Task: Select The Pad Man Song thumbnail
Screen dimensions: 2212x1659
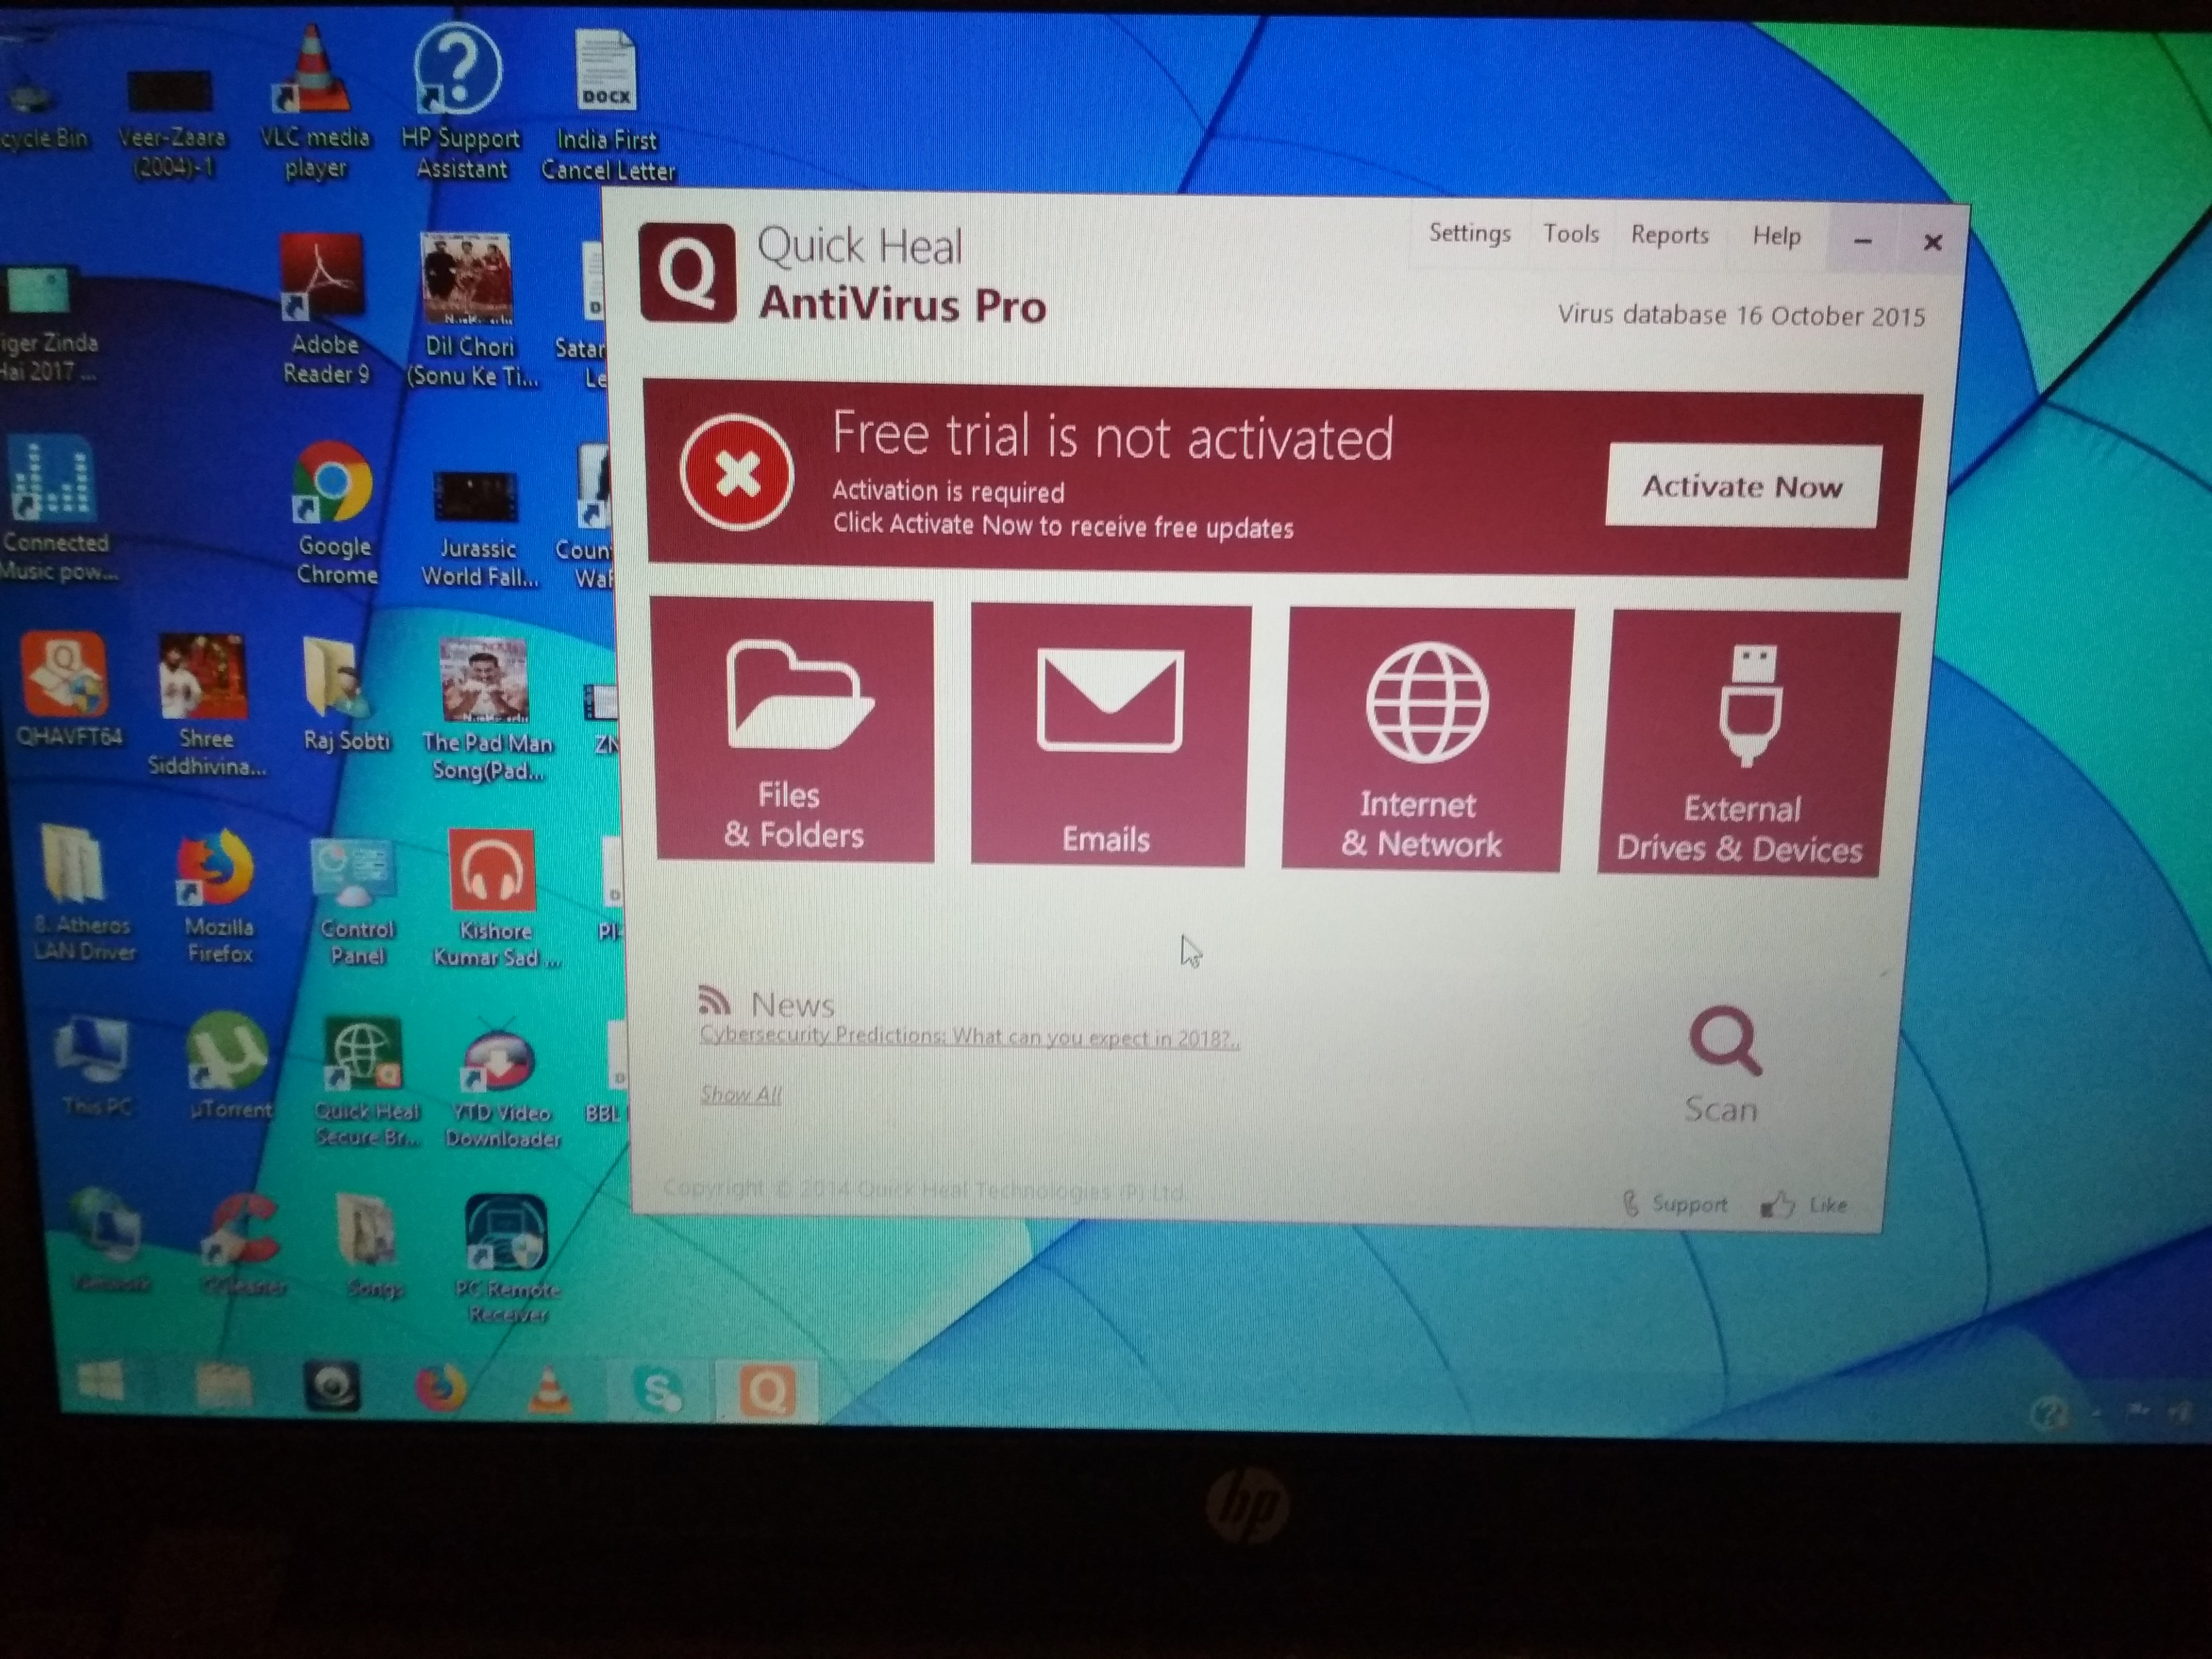Action: tap(486, 710)
